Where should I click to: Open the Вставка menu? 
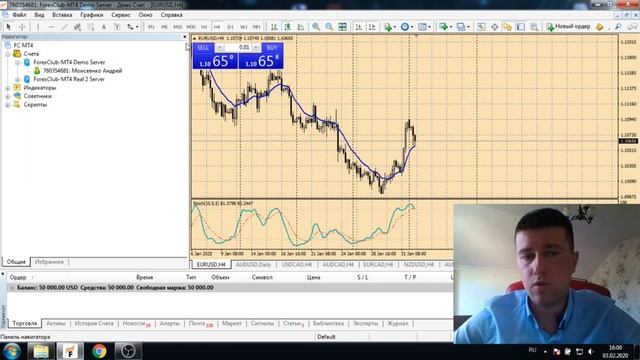coord(62,15)
